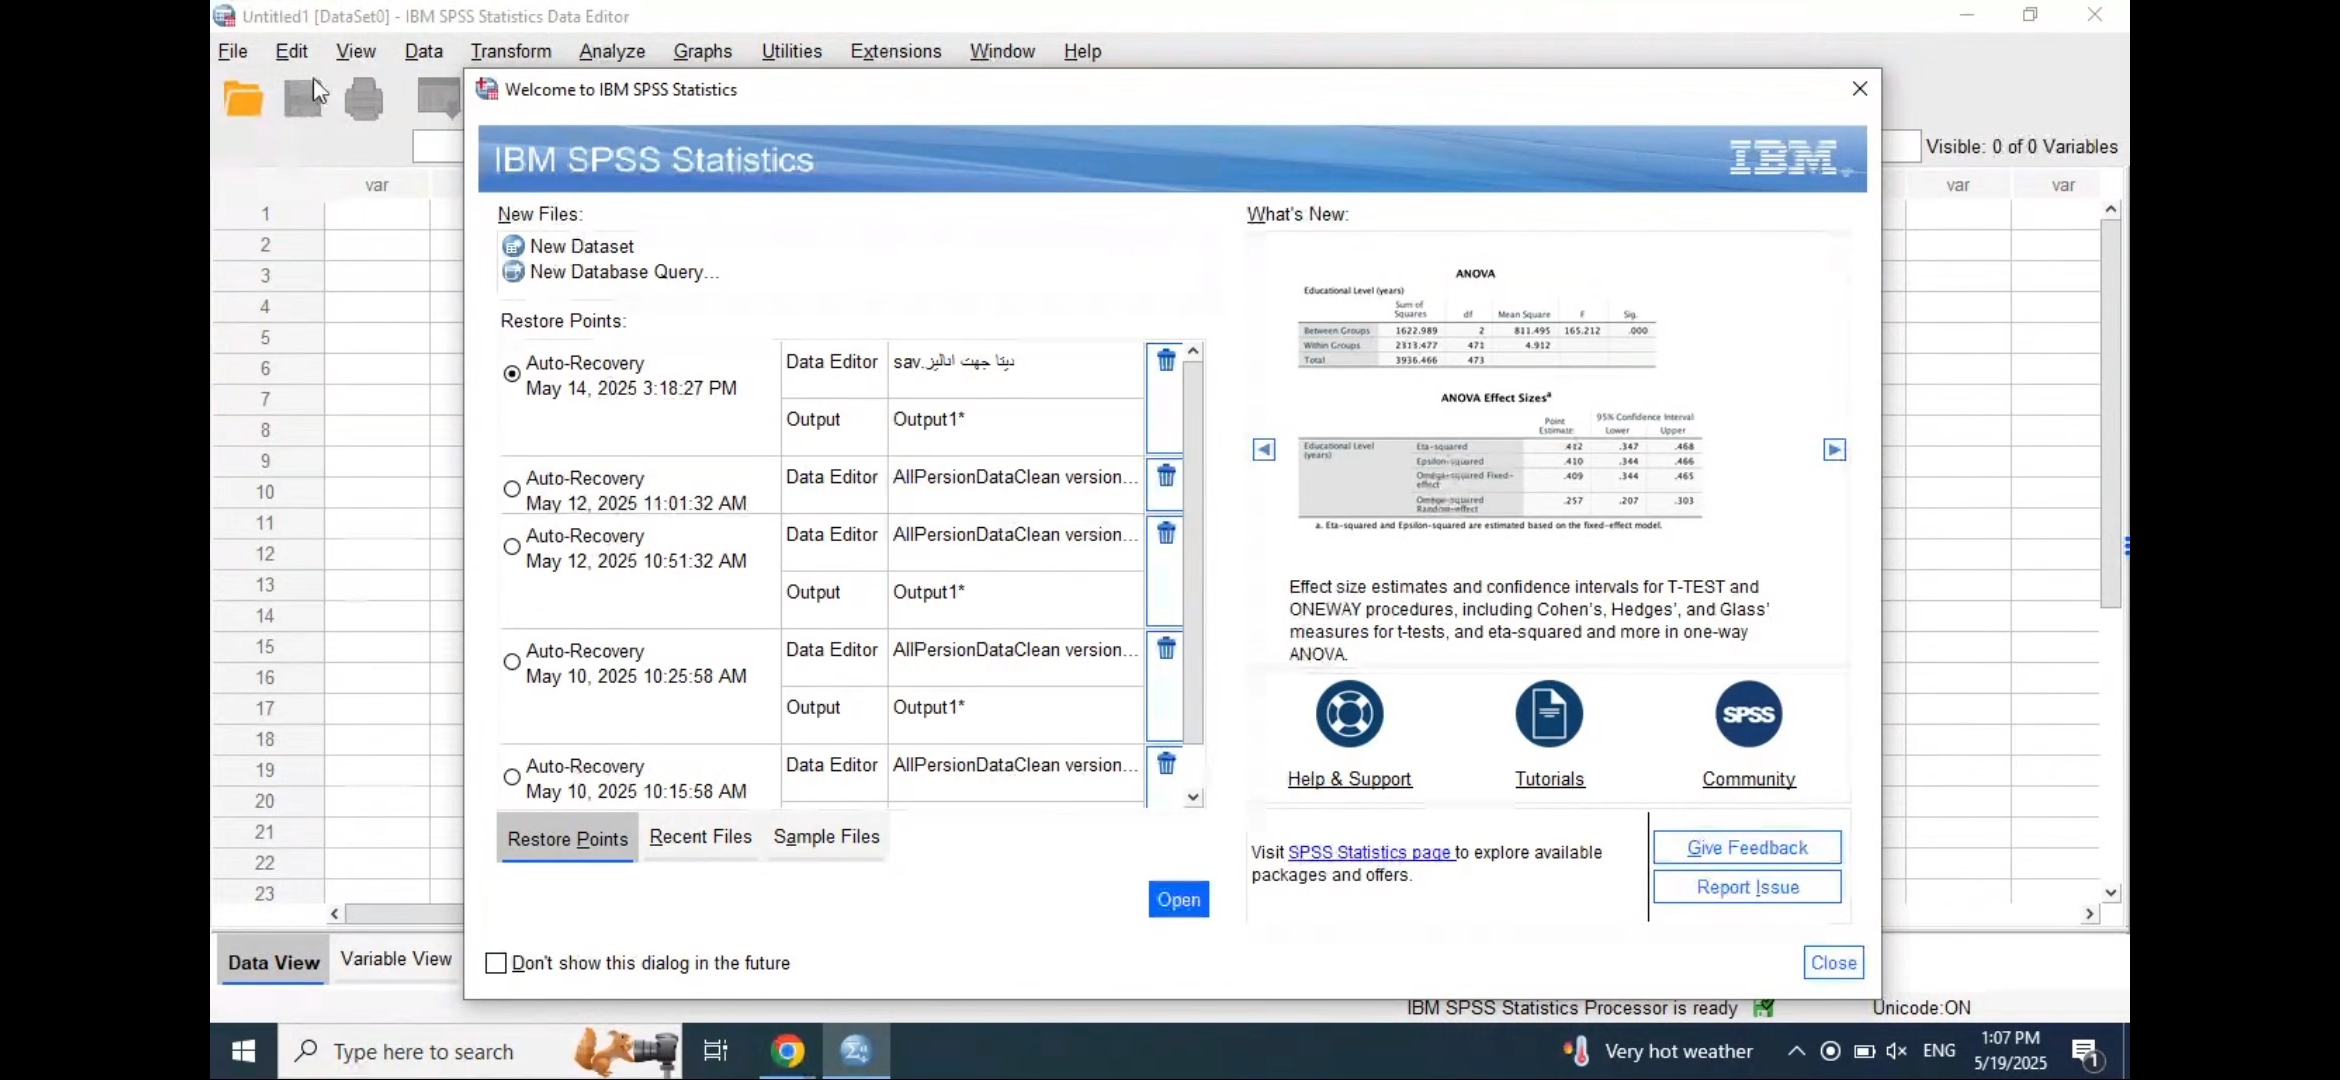Delete the May 10 10:25:58 AM restore point

coord(1166,648)
